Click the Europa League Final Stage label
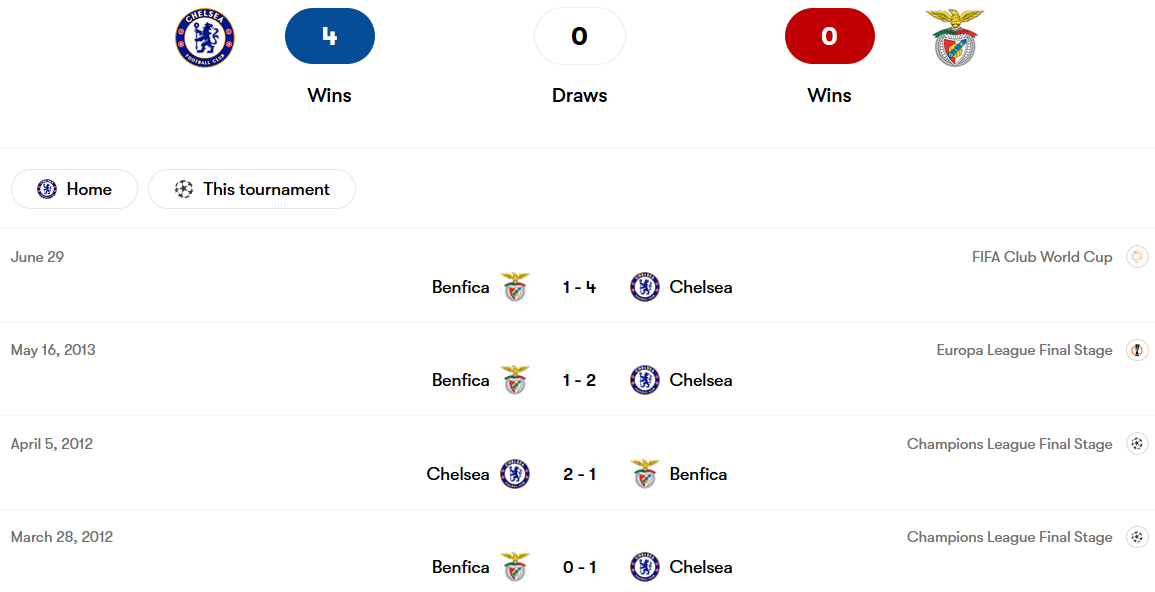Image resolution: width=1155 pixels, height=592 pixels. pyautogui.click(x=1024, y=350)
